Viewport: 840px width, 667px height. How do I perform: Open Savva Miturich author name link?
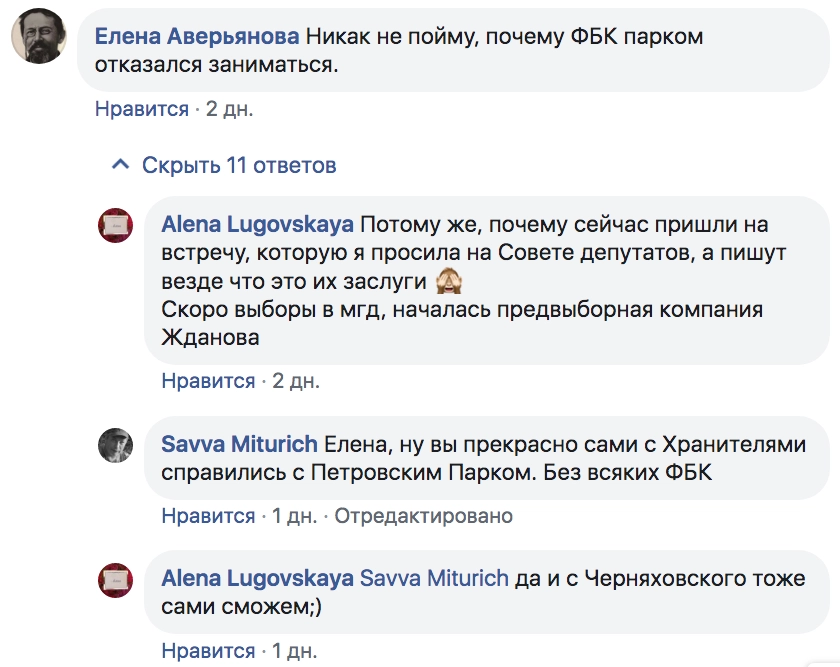point(239,443)
